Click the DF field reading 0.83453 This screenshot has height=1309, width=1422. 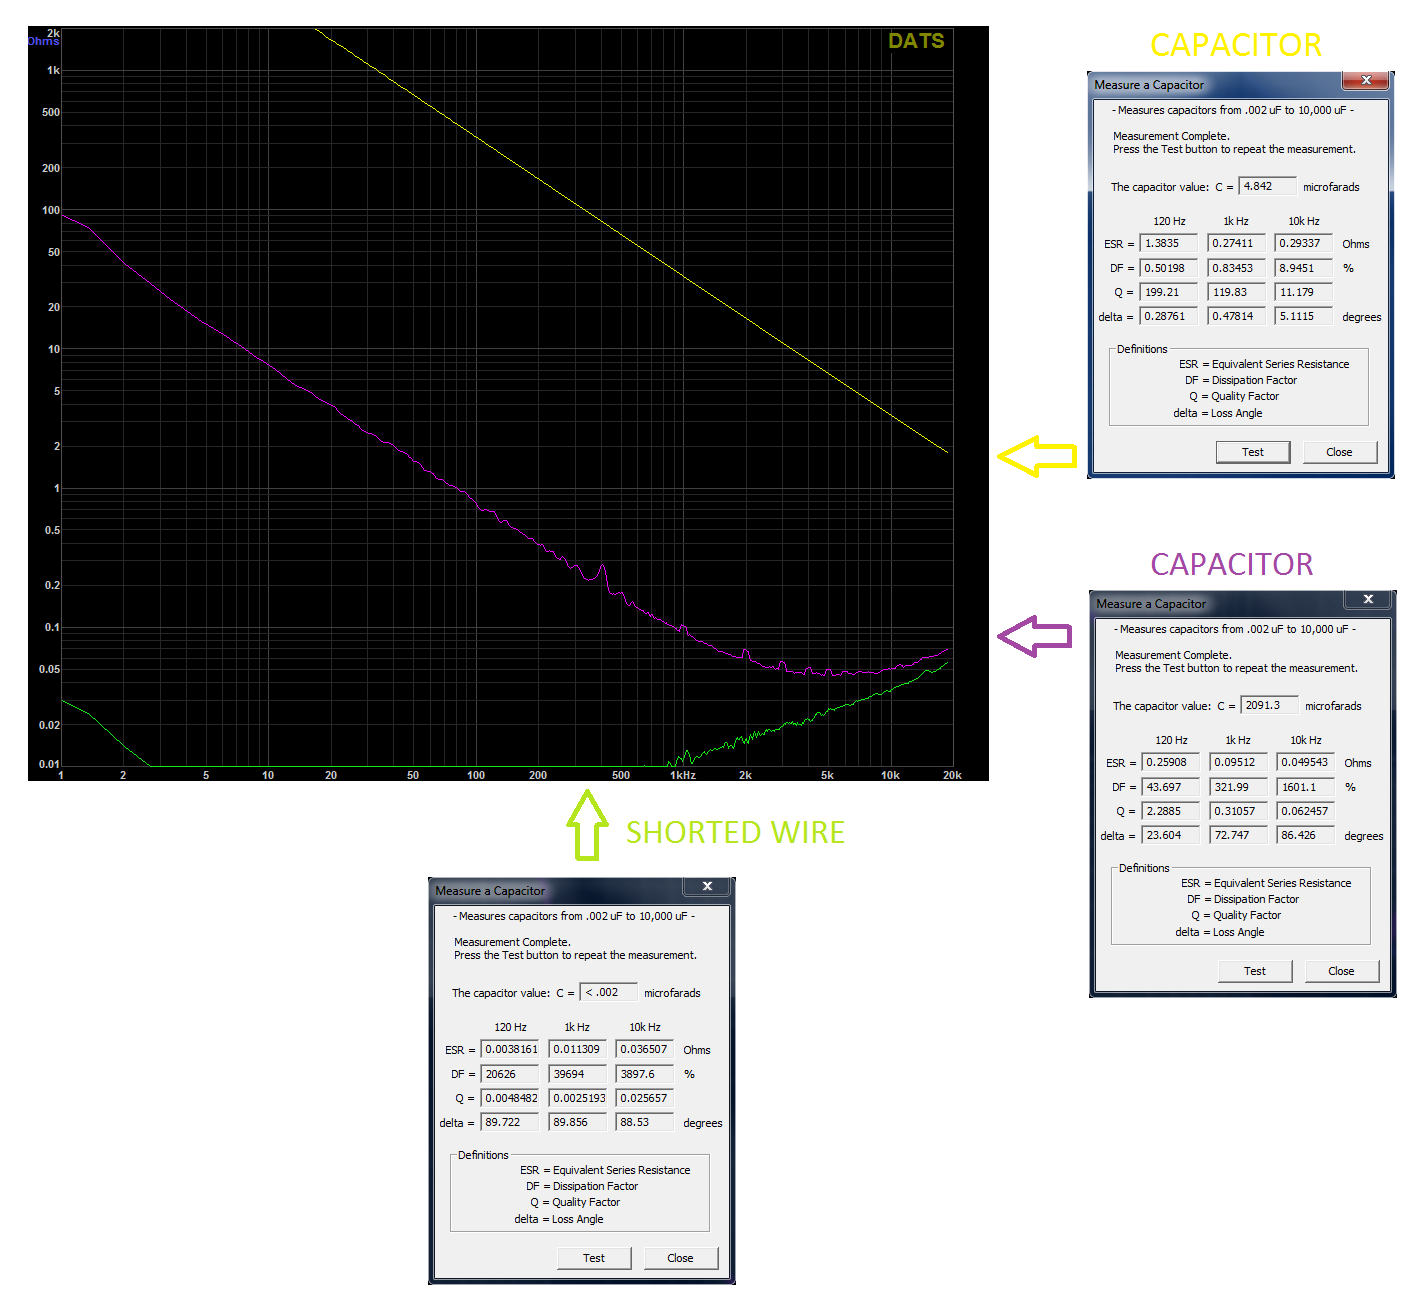click(1237, 268)
